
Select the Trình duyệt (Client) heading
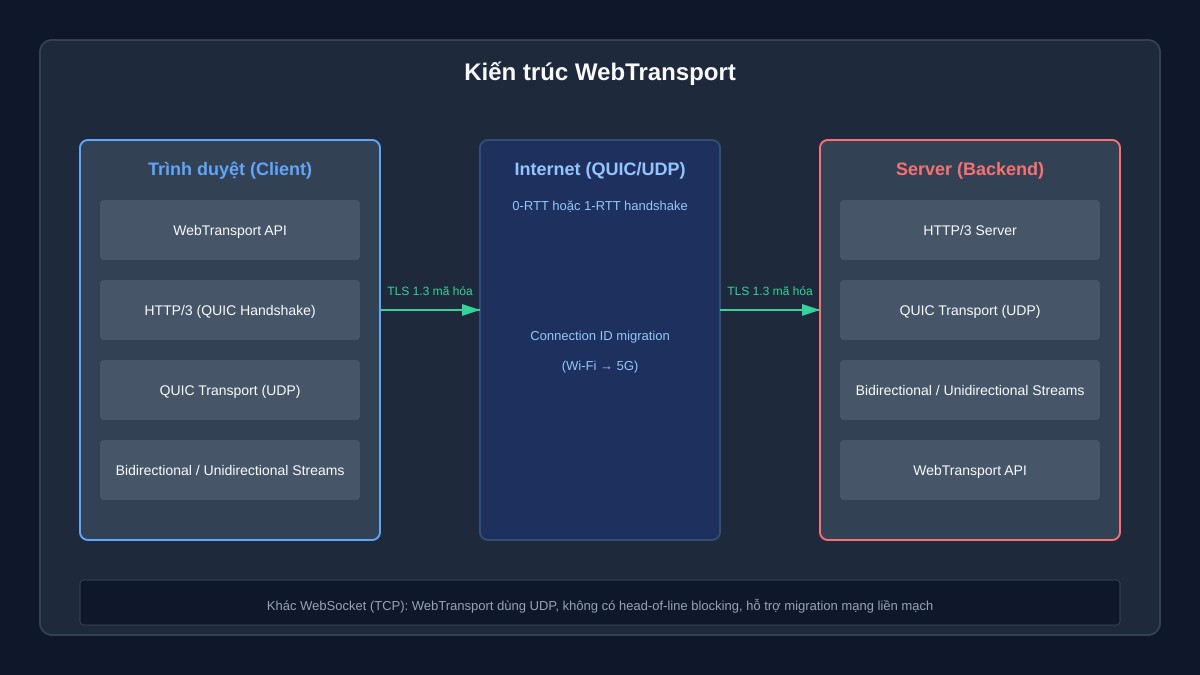(x=230, y=169)
